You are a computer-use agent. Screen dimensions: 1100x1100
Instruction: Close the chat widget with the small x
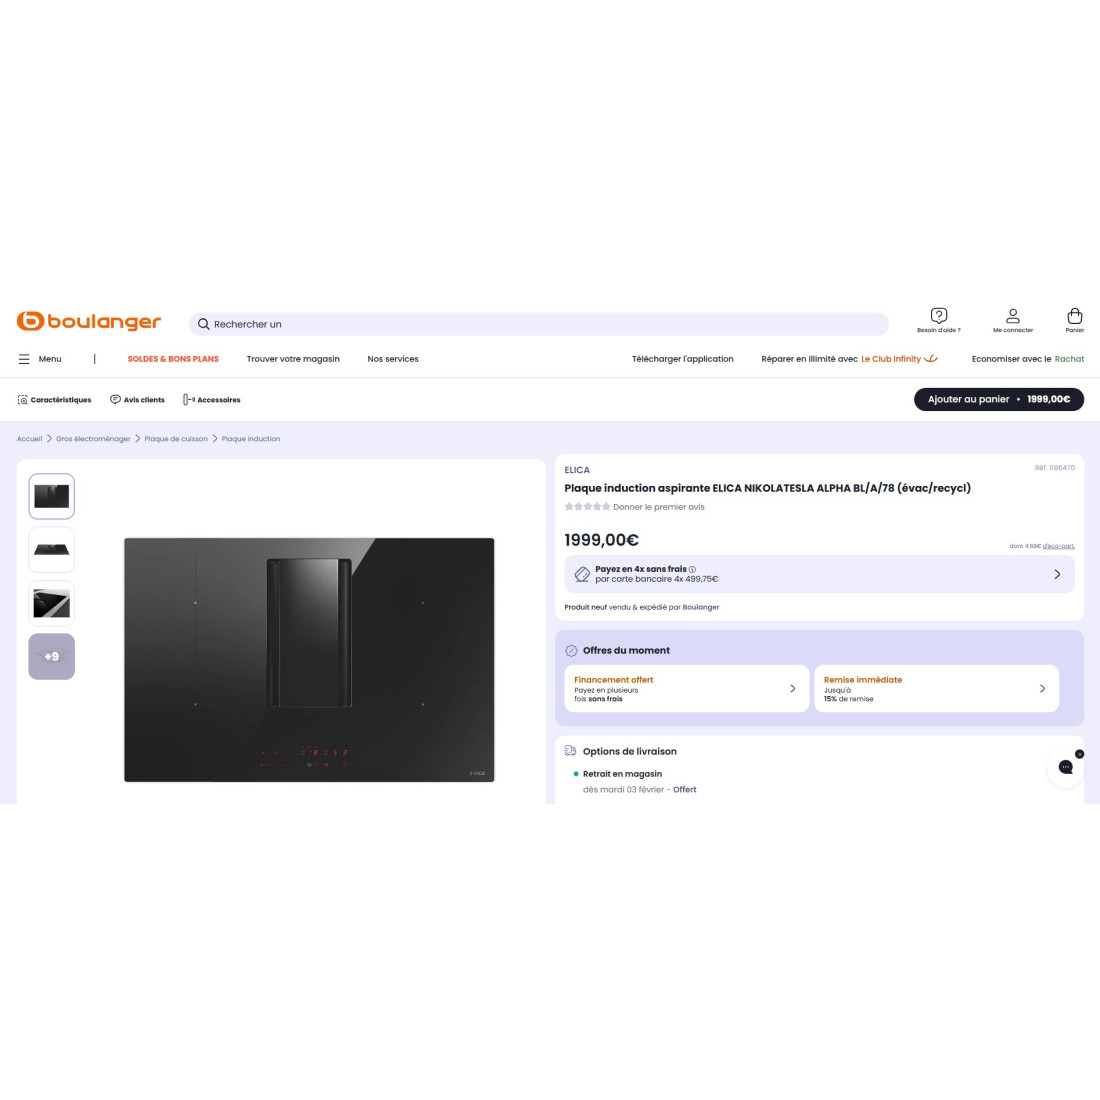tap(1079, 754)
